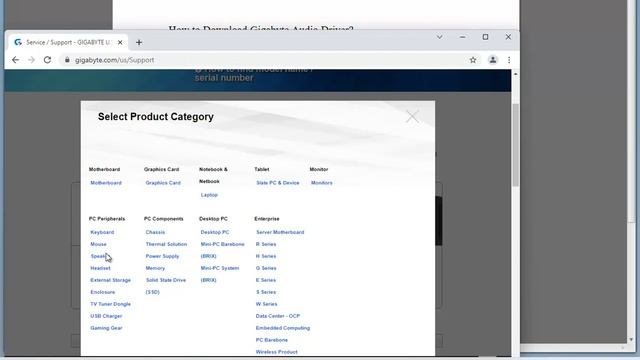
Task: Click the browser forward arrow
Action: (31, 60)
